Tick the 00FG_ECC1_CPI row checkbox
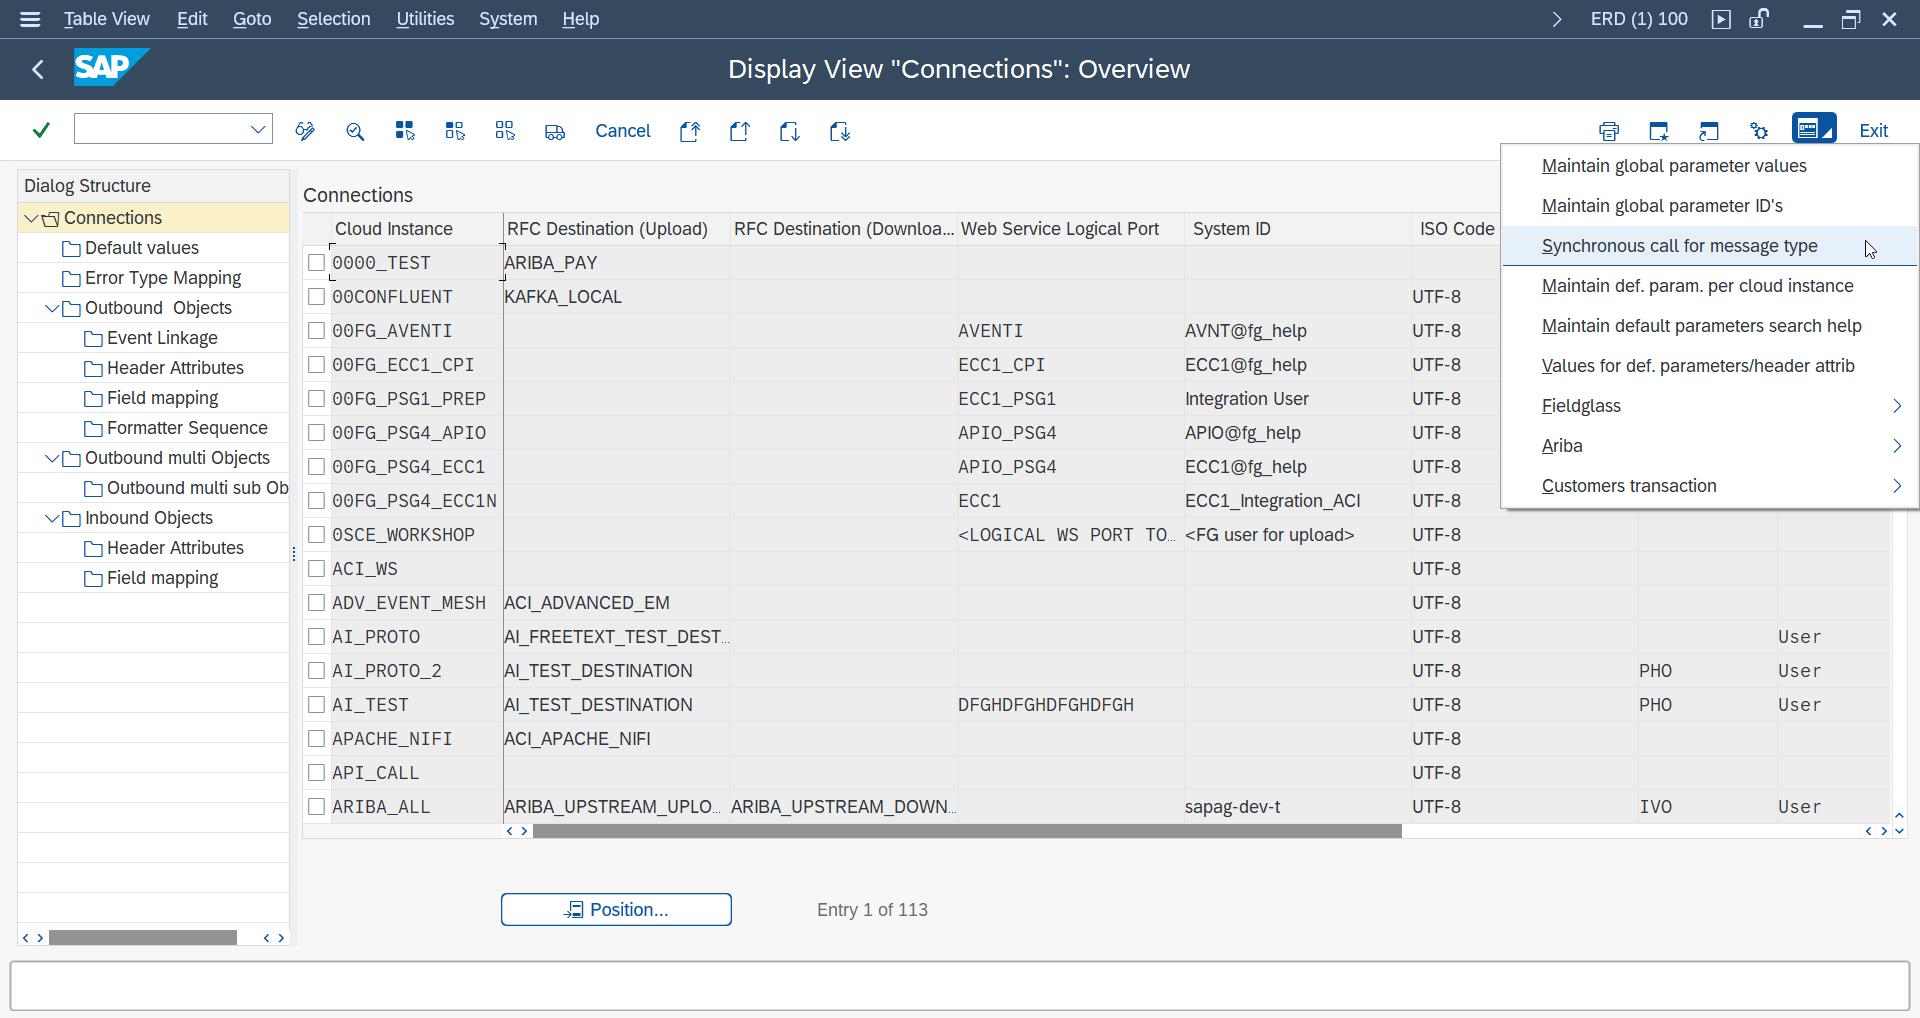Viewport: 1920px width, 1018px height. click(x=317, y=364)
